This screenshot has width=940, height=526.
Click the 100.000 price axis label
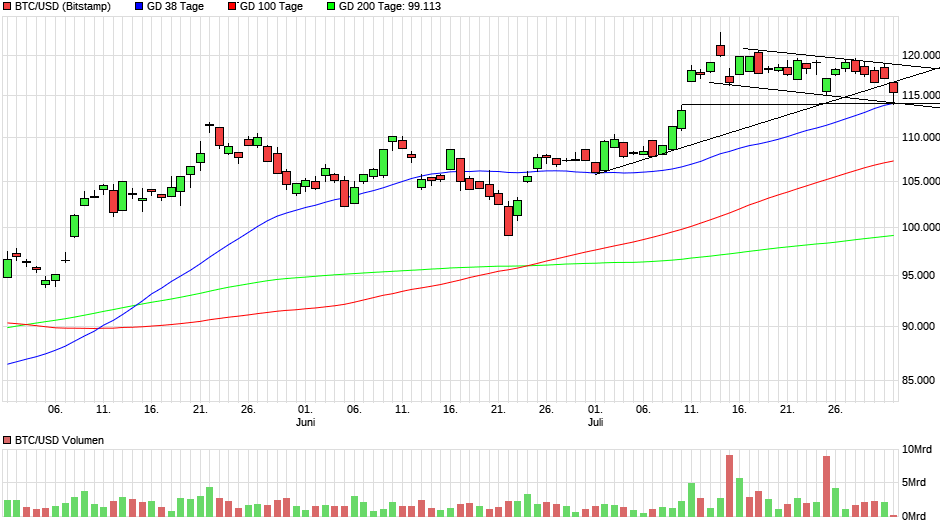(921, 227)
